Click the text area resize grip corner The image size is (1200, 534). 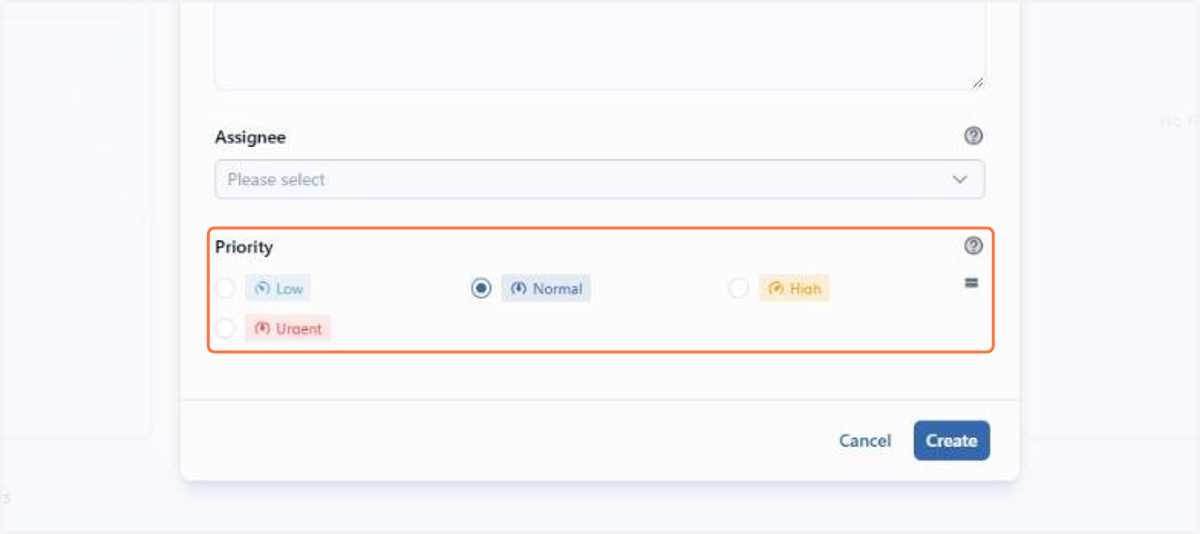tap(977, 82)
